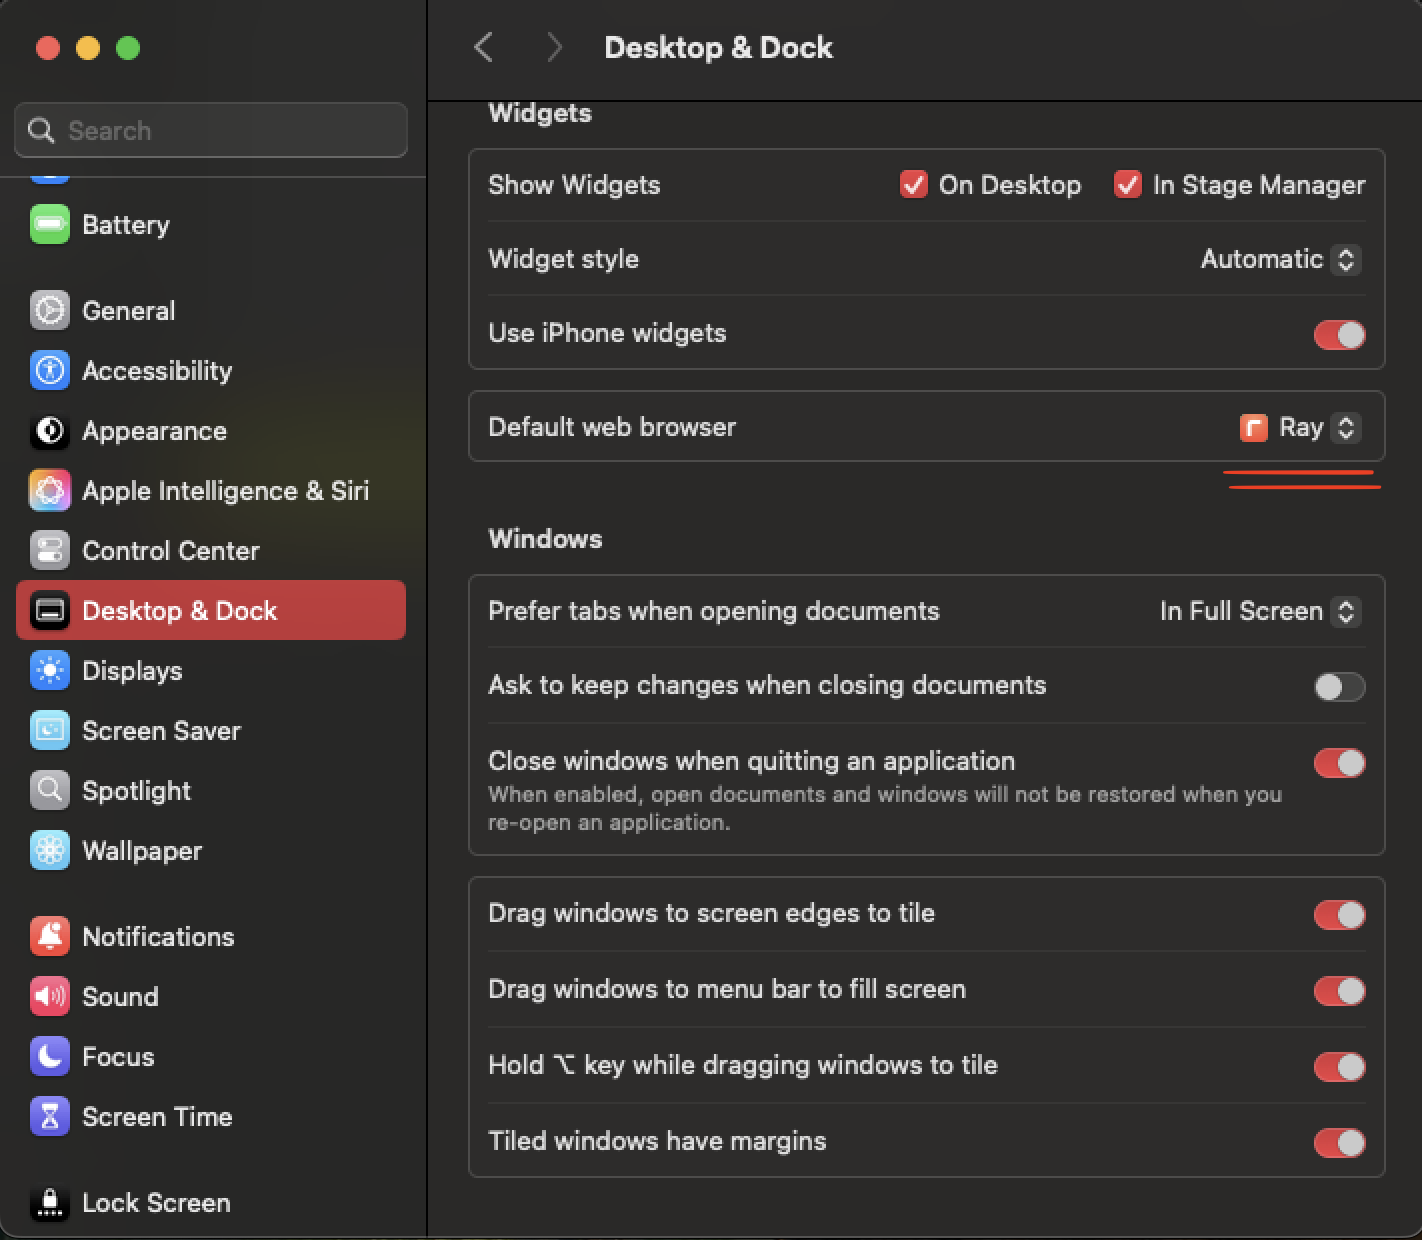Click the yellow minimize window button
The image size is (1422, 1240).
pos(88,48)
